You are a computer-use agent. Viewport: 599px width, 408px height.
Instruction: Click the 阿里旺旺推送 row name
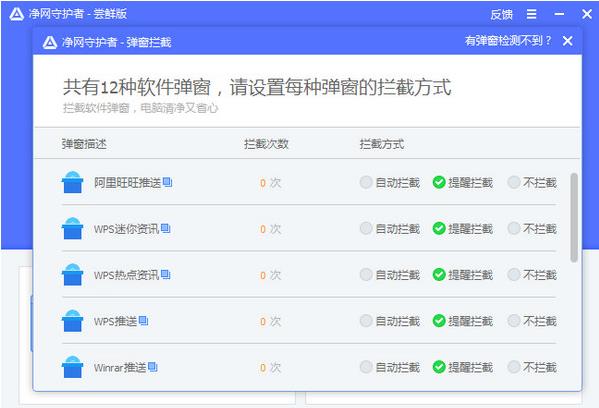(128, 183)
